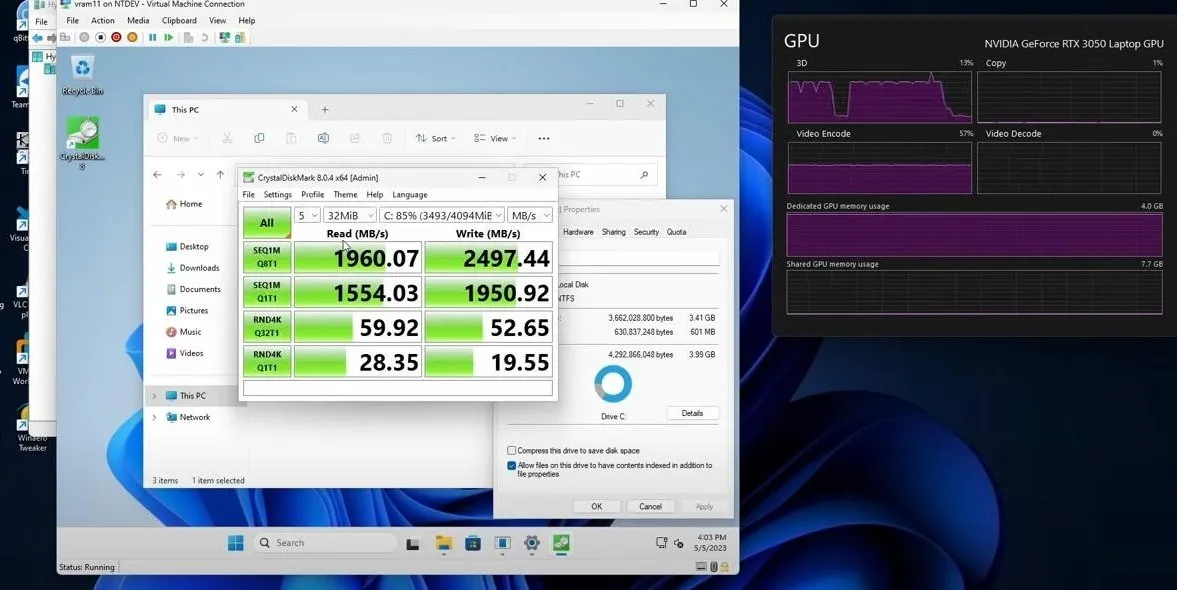Open the C: drive selection dropdown

[441, 215]
